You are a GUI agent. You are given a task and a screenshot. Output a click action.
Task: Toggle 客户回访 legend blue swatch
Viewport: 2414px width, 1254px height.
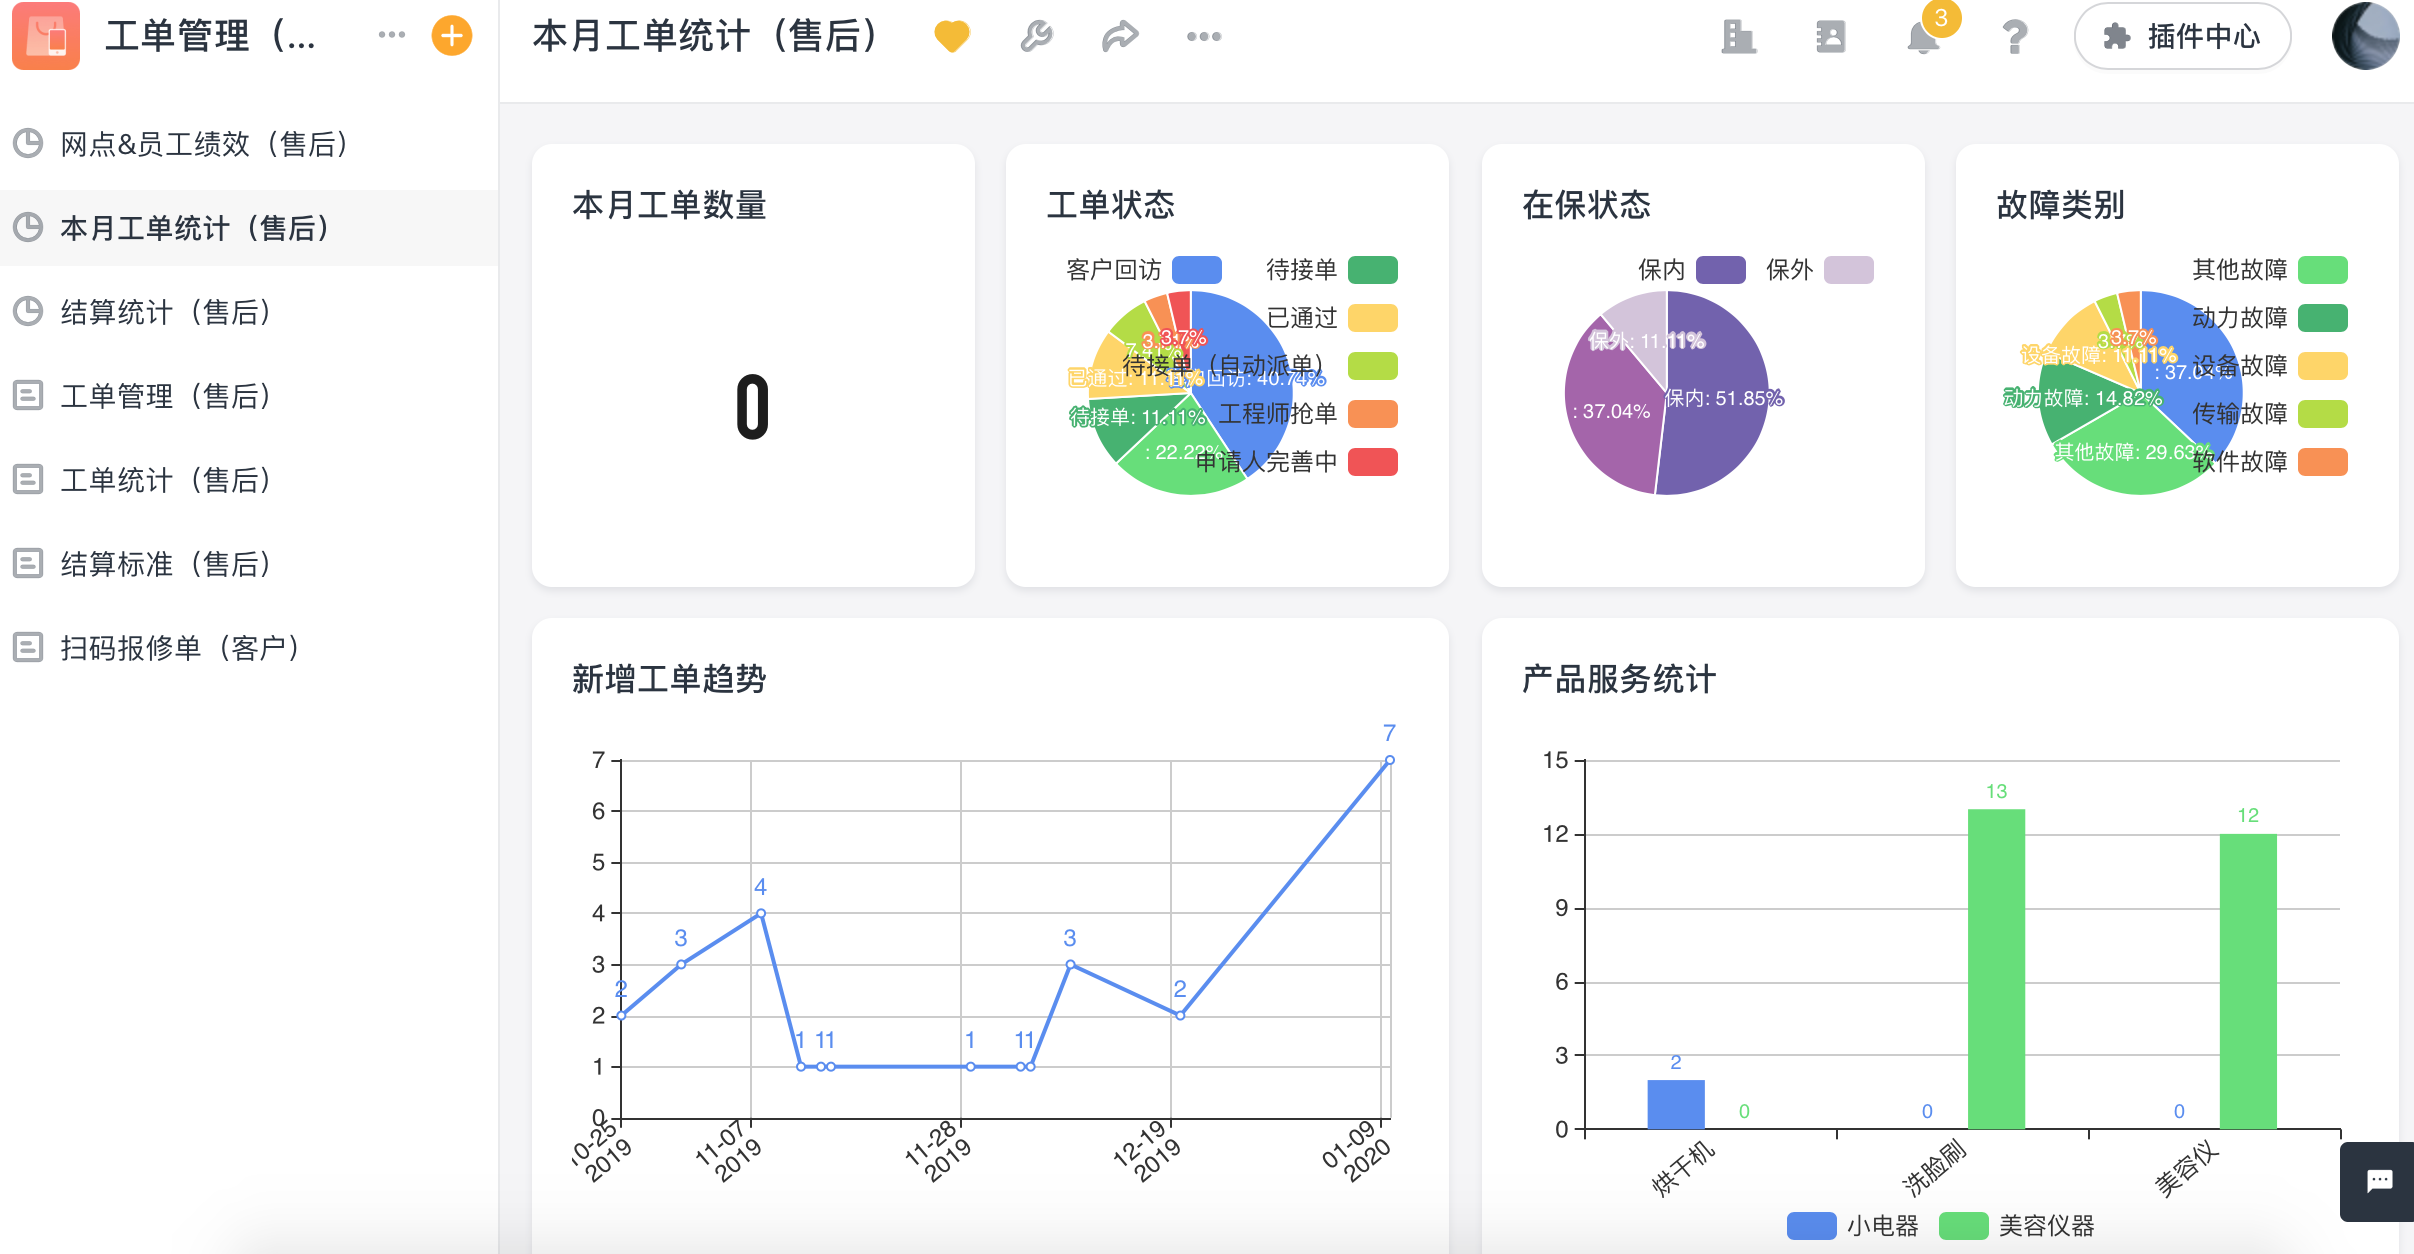point(1197,270)
